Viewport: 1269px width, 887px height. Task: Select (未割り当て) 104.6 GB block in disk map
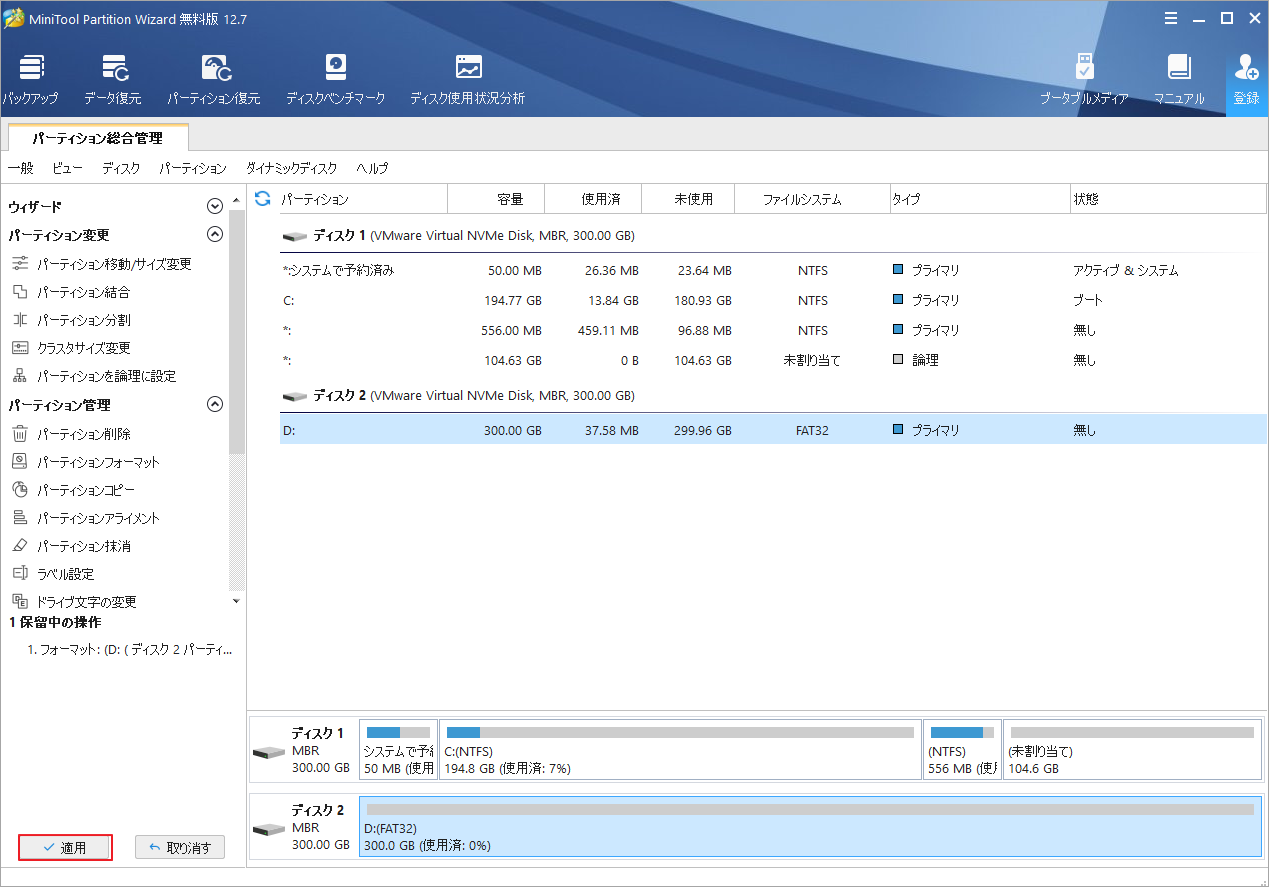coord(1132,749)
